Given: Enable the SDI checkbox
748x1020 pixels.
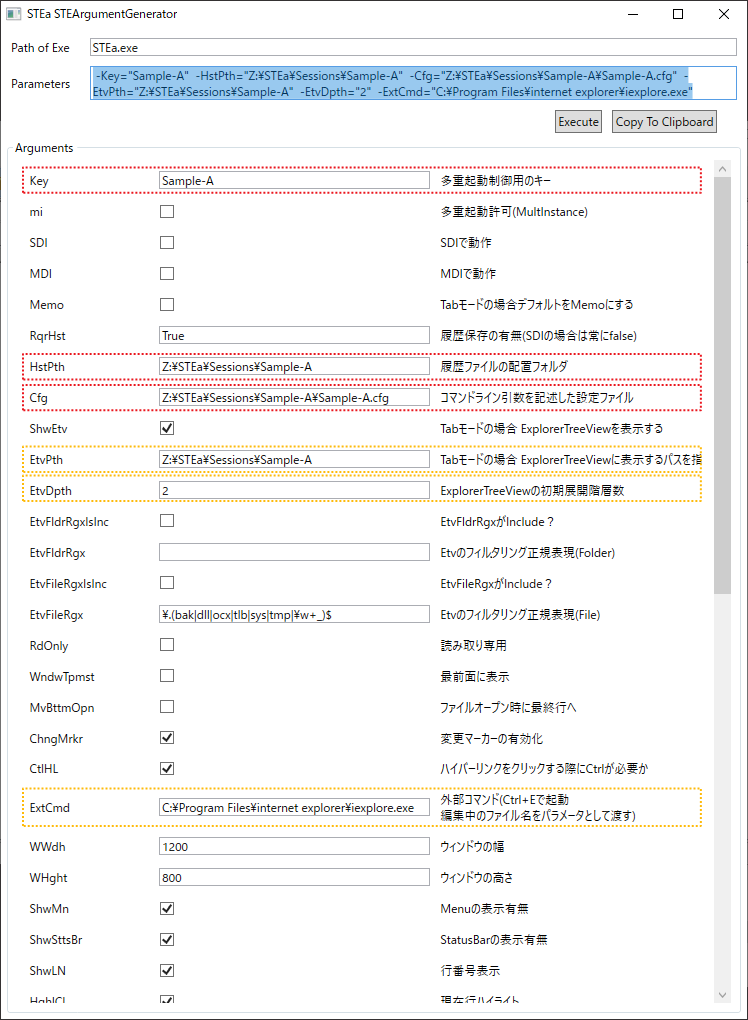Looking at the screenshot, I should [167, 243].
